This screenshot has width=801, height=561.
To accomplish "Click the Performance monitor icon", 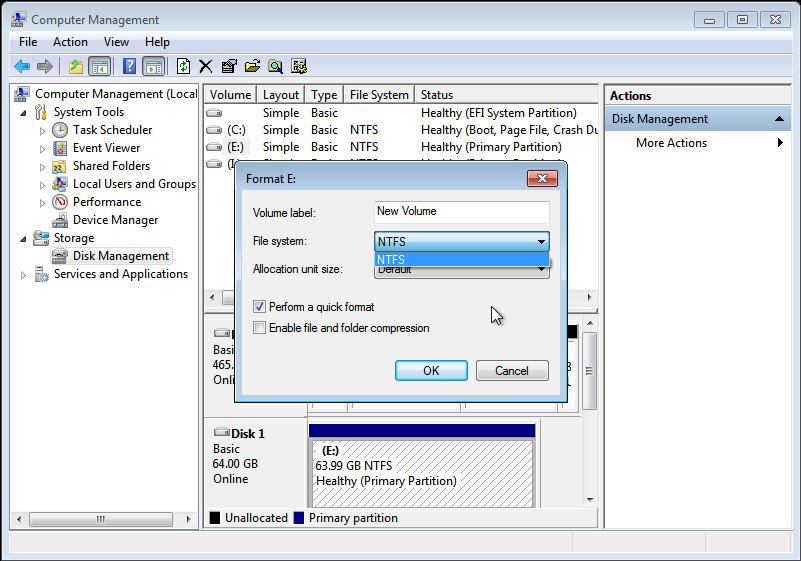I will click(60, 202).
